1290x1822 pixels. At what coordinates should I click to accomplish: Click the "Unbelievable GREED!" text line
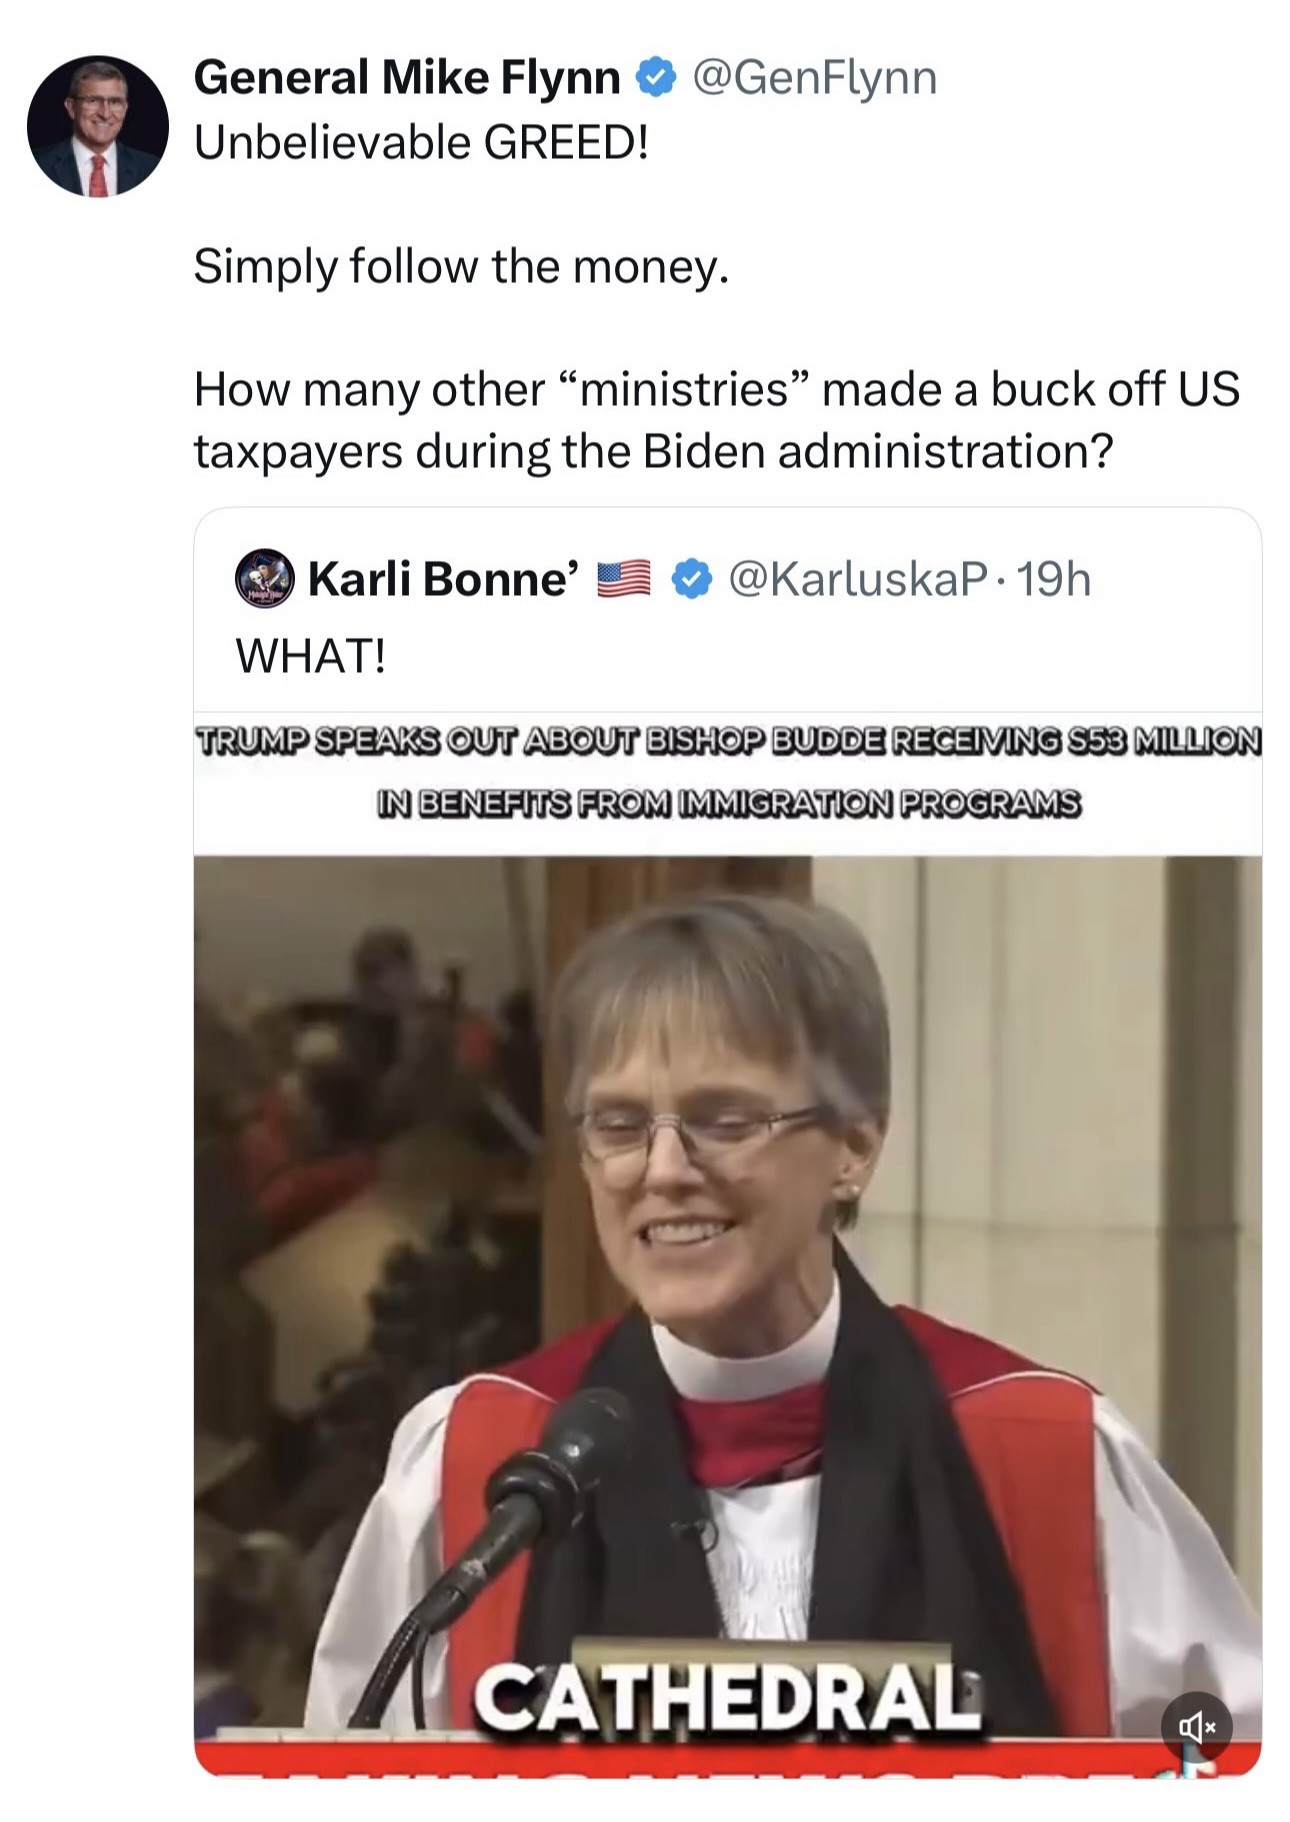coord(421,142)
